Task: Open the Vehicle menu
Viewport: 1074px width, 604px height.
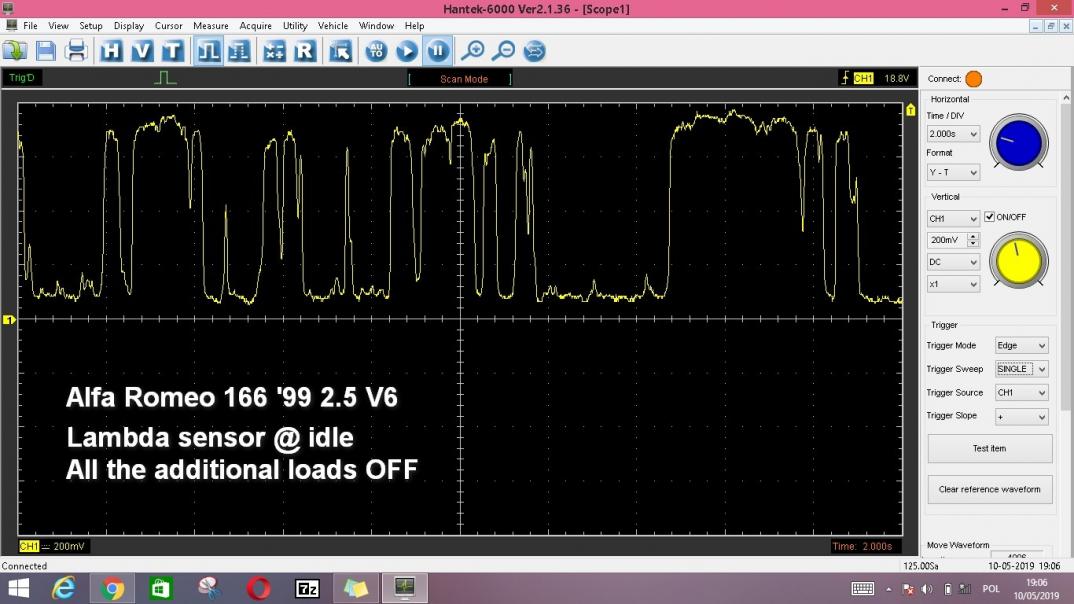Action: click(x=333, y=25)
